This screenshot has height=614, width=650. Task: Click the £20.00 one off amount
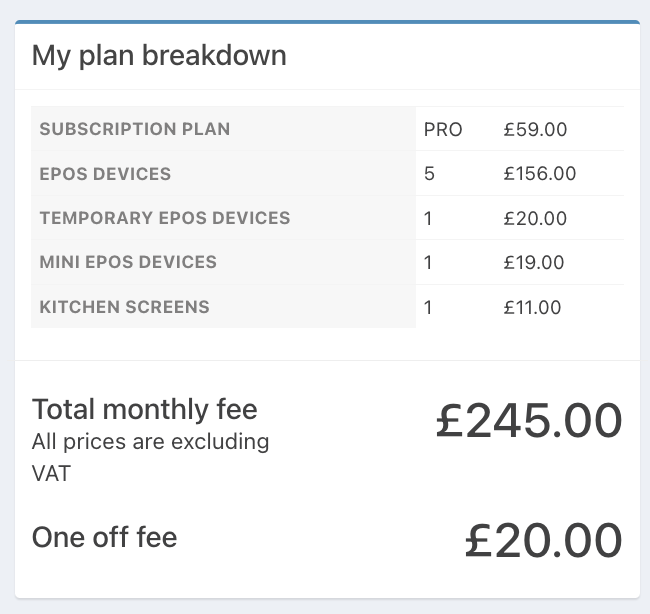pyautogui.click(x=544, y=541)
